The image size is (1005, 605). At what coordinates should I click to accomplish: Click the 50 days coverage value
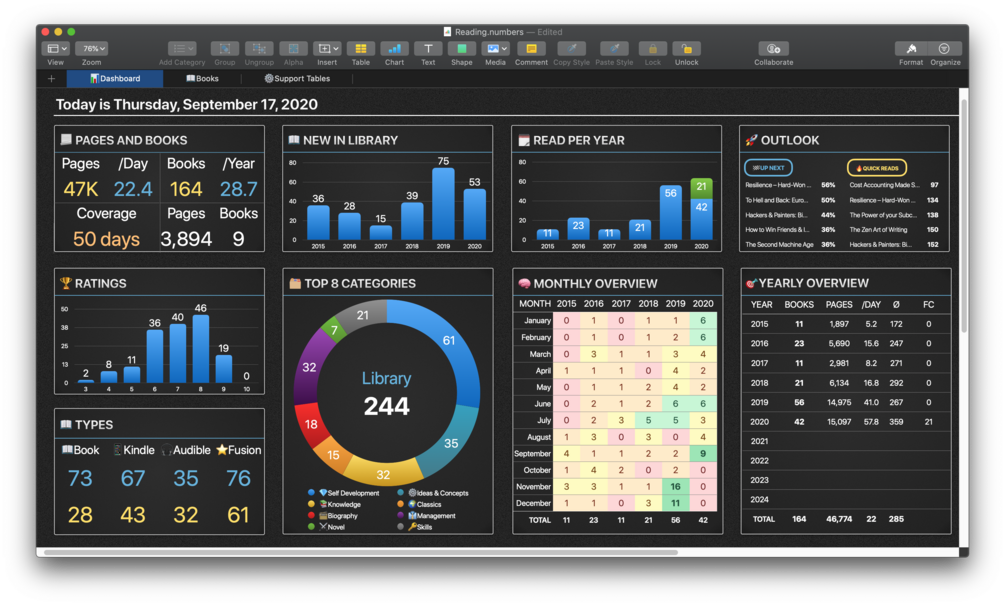[x=106, y=239]
